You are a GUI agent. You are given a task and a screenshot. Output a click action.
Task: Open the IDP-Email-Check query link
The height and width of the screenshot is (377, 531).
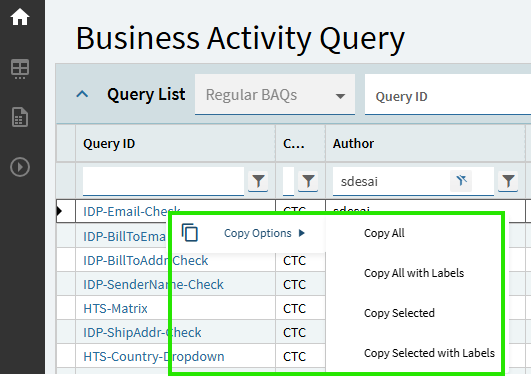132,211
